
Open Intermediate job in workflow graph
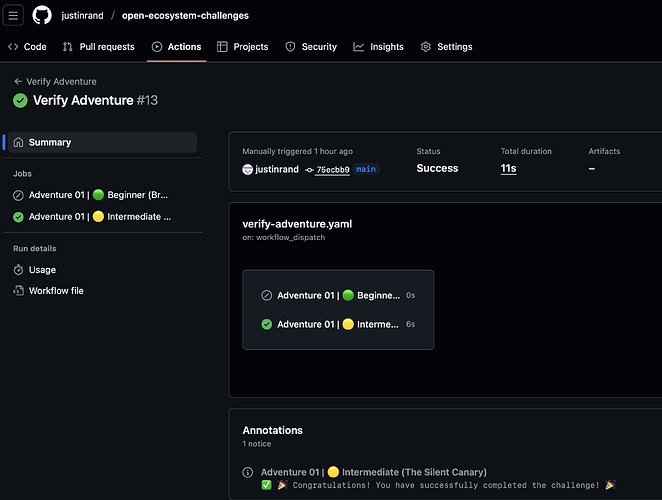click(338, 324)
